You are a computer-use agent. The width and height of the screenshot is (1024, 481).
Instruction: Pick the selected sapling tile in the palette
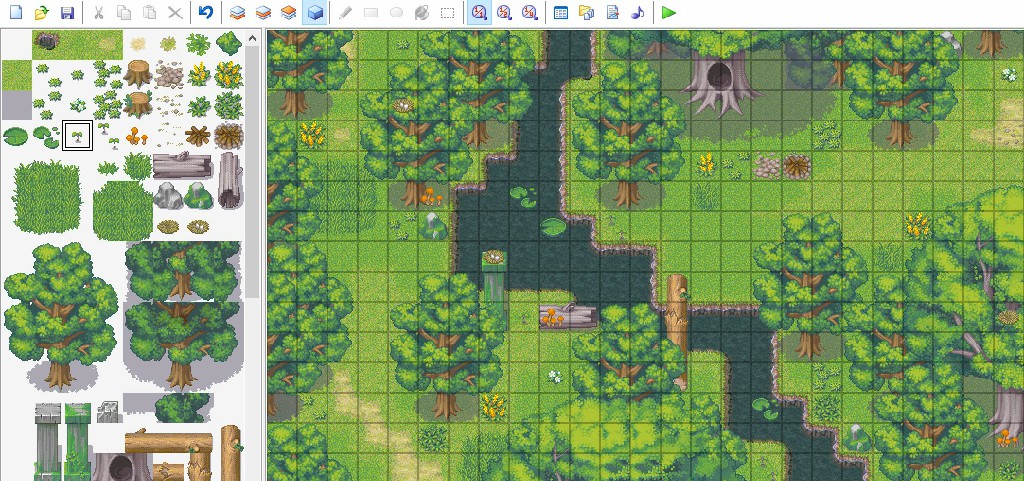coord(77,136)
